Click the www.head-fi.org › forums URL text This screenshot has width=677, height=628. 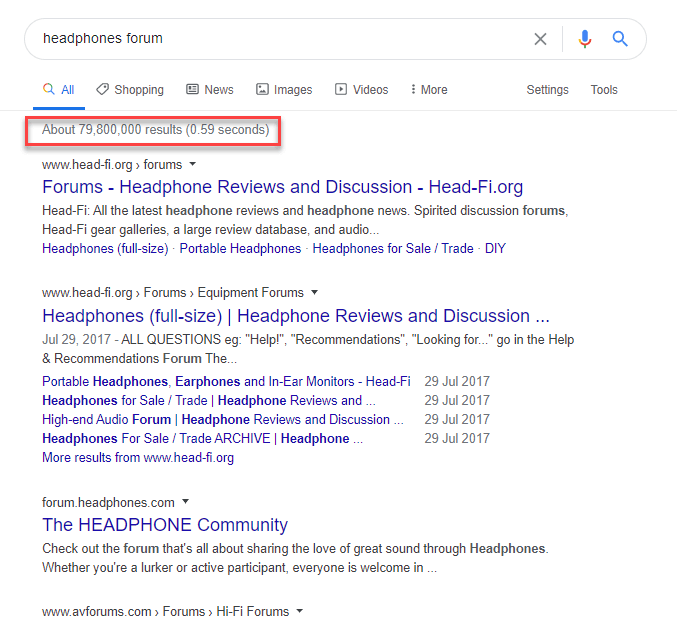pyautogui.click(x=112, y=164)
